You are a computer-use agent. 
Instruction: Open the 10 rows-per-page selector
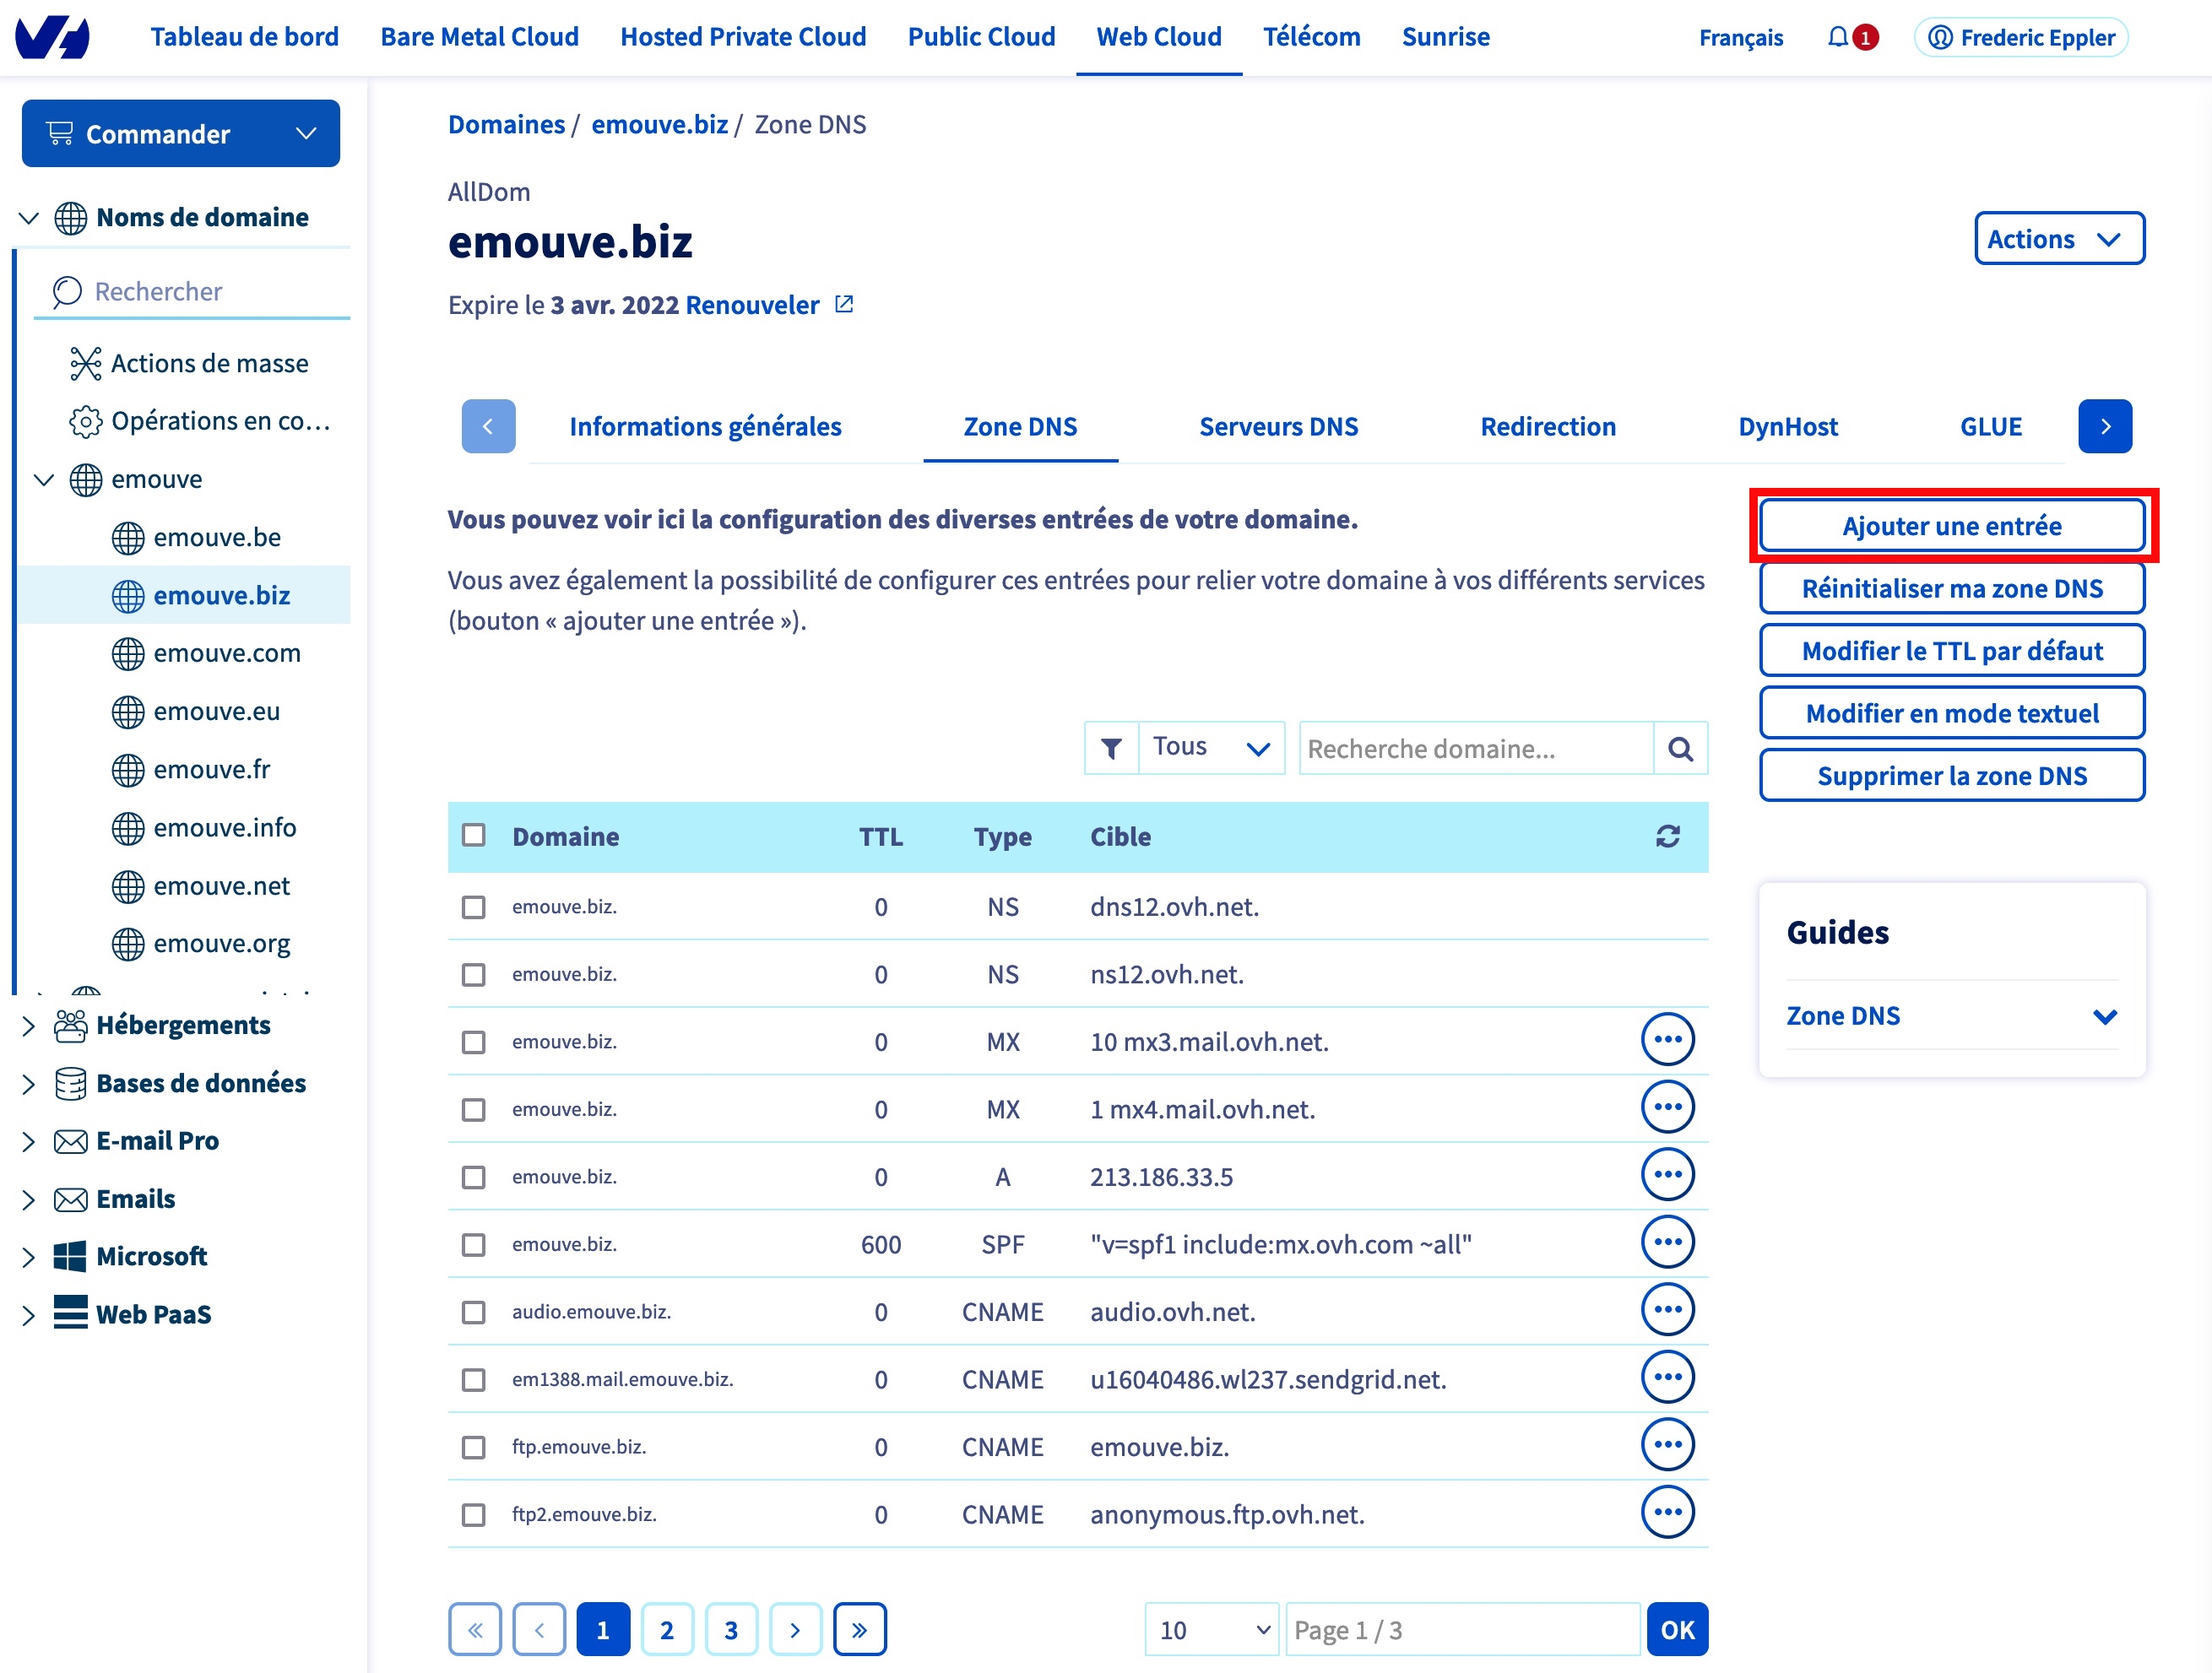tap(1211, 1630)
